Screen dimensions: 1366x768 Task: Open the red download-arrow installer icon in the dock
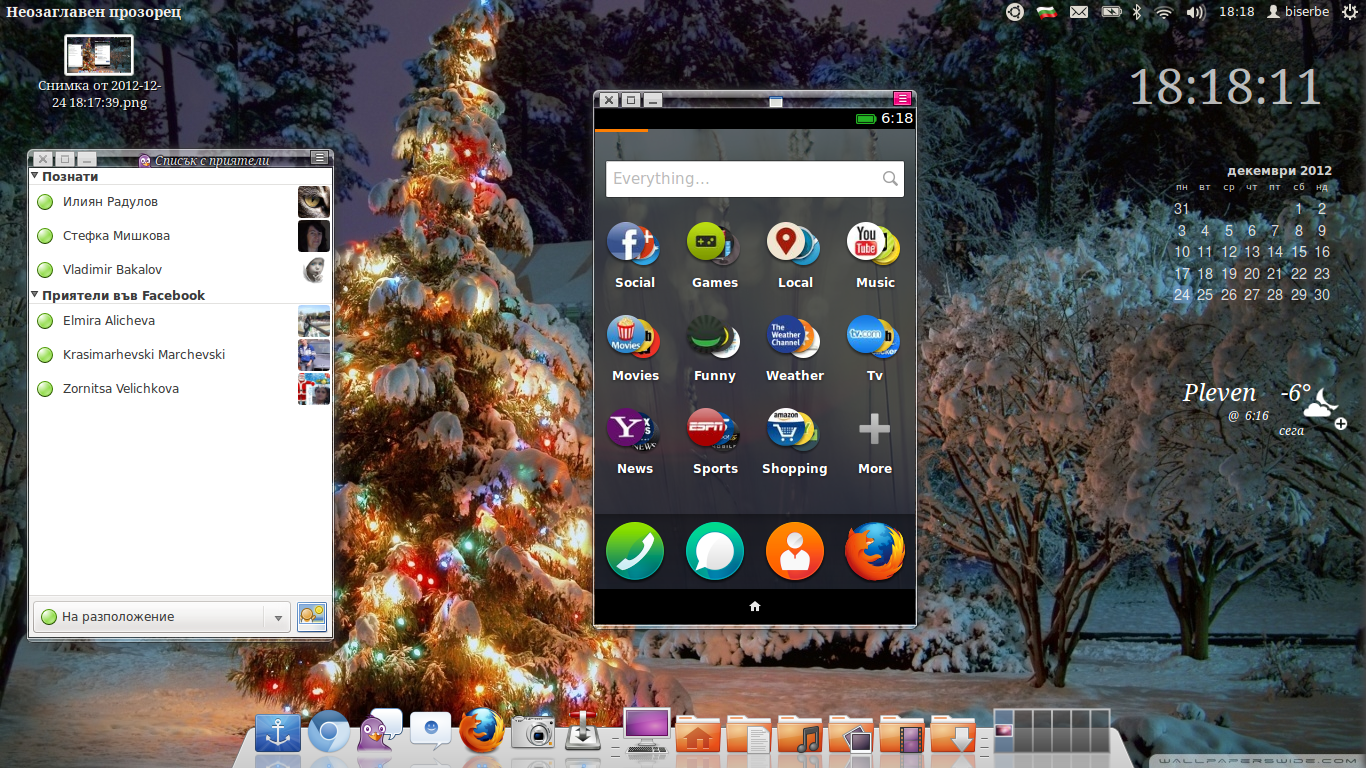[584, 732]
